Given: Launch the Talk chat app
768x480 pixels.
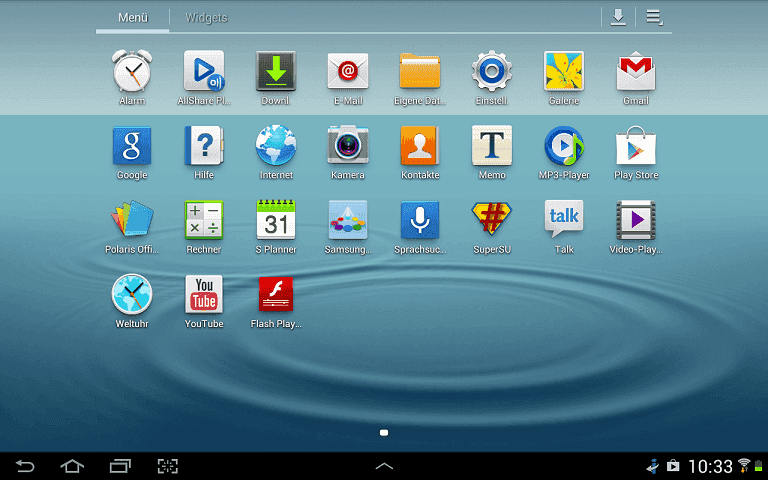Looking at the screenshot, I should (564, 219).
